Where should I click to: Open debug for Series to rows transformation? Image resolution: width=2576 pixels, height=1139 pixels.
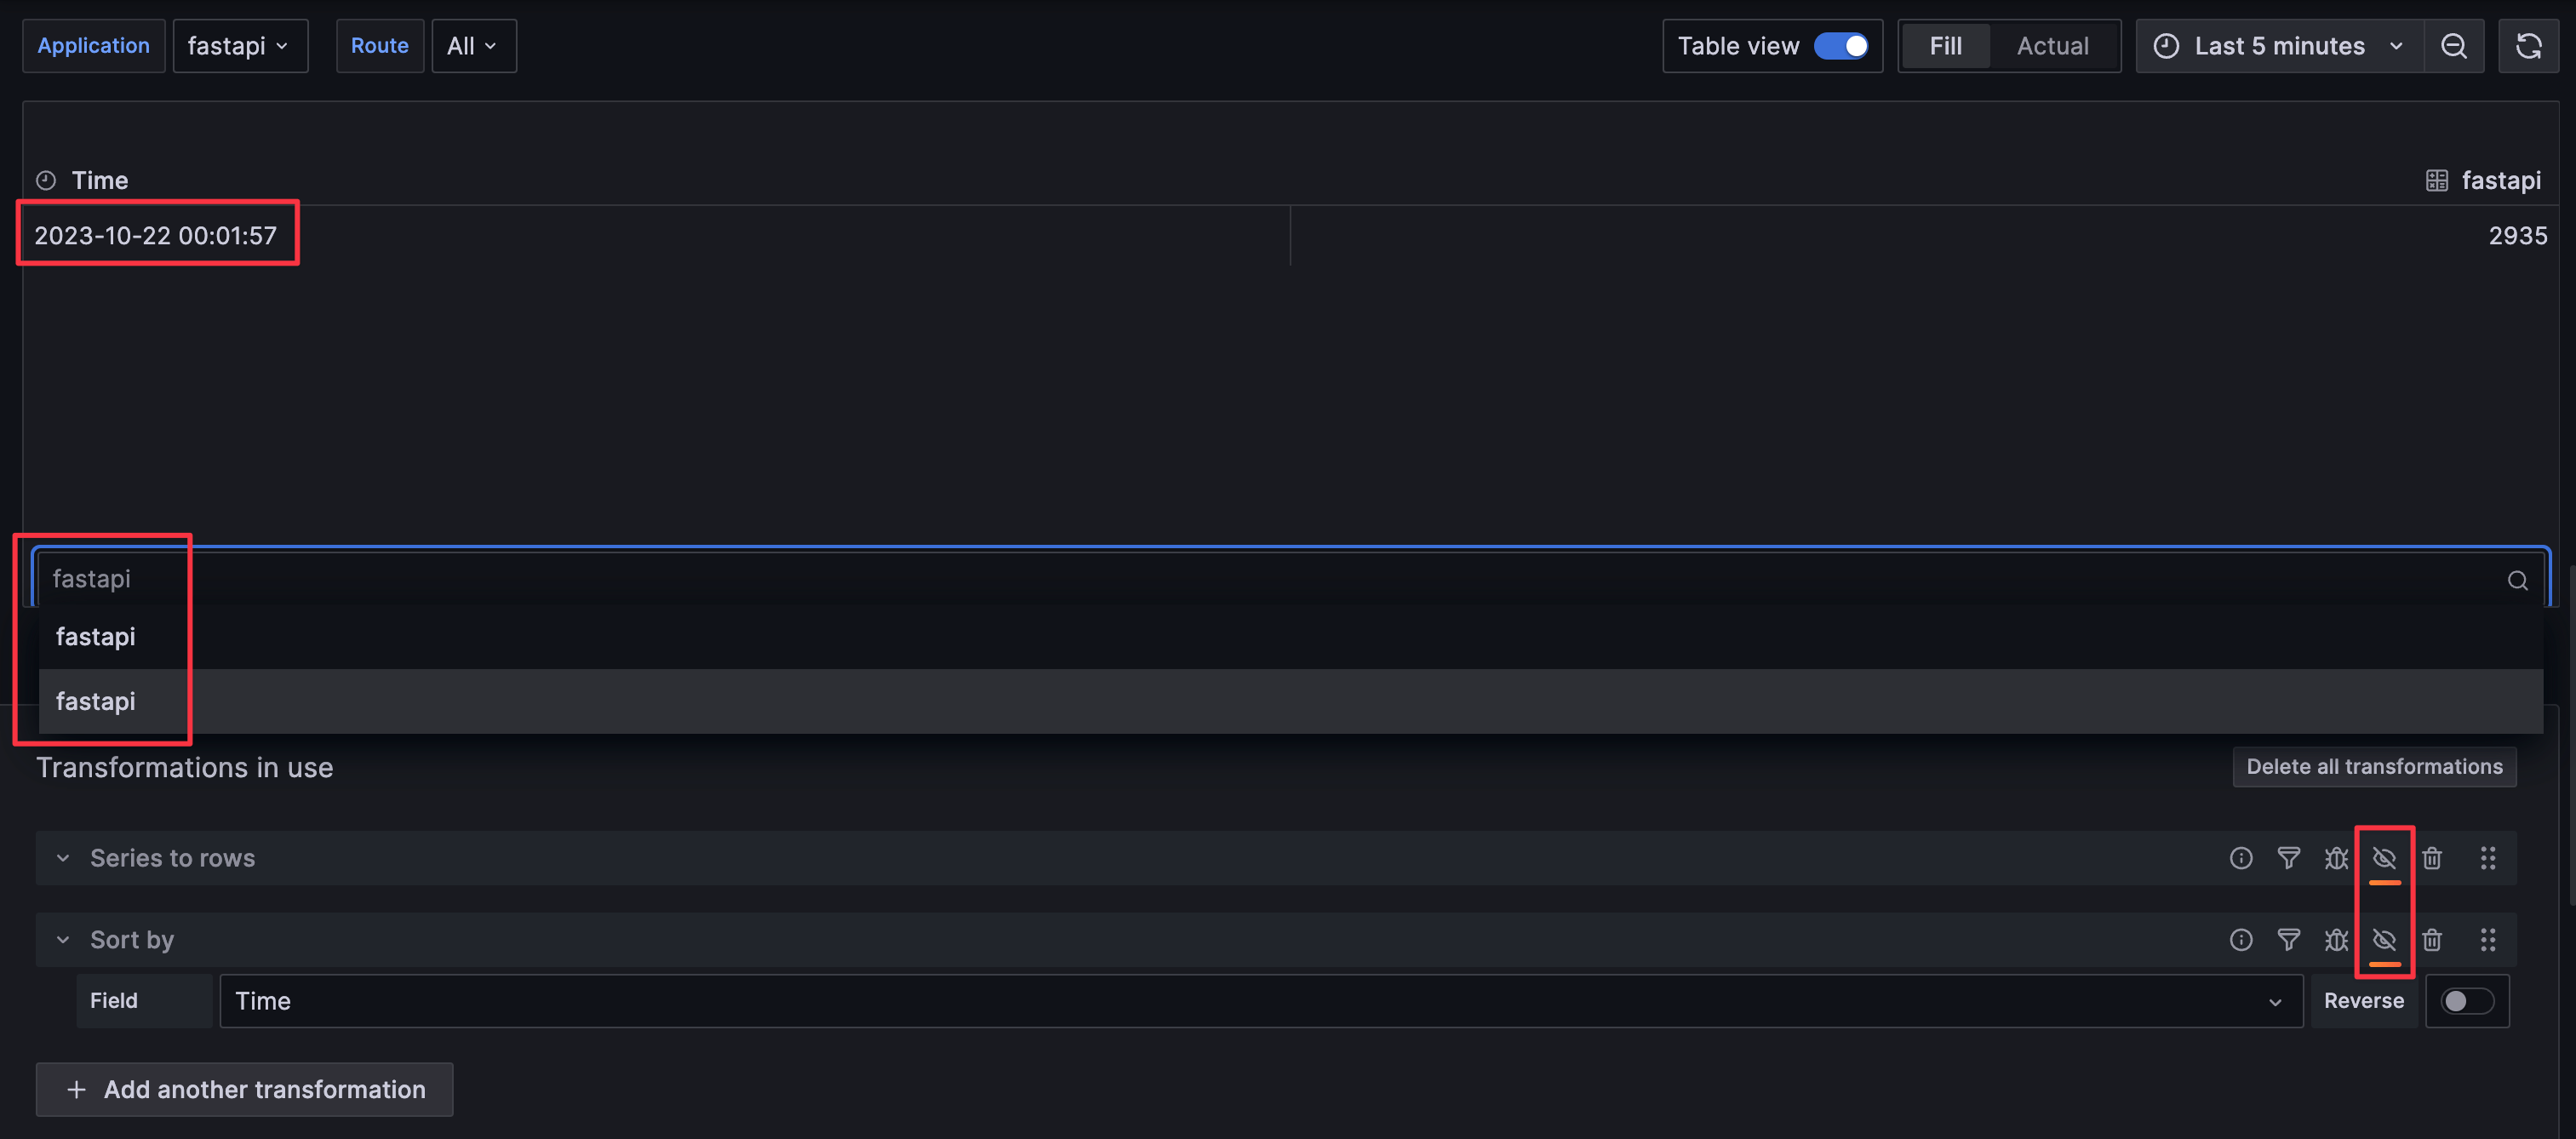click(2336, 858)
